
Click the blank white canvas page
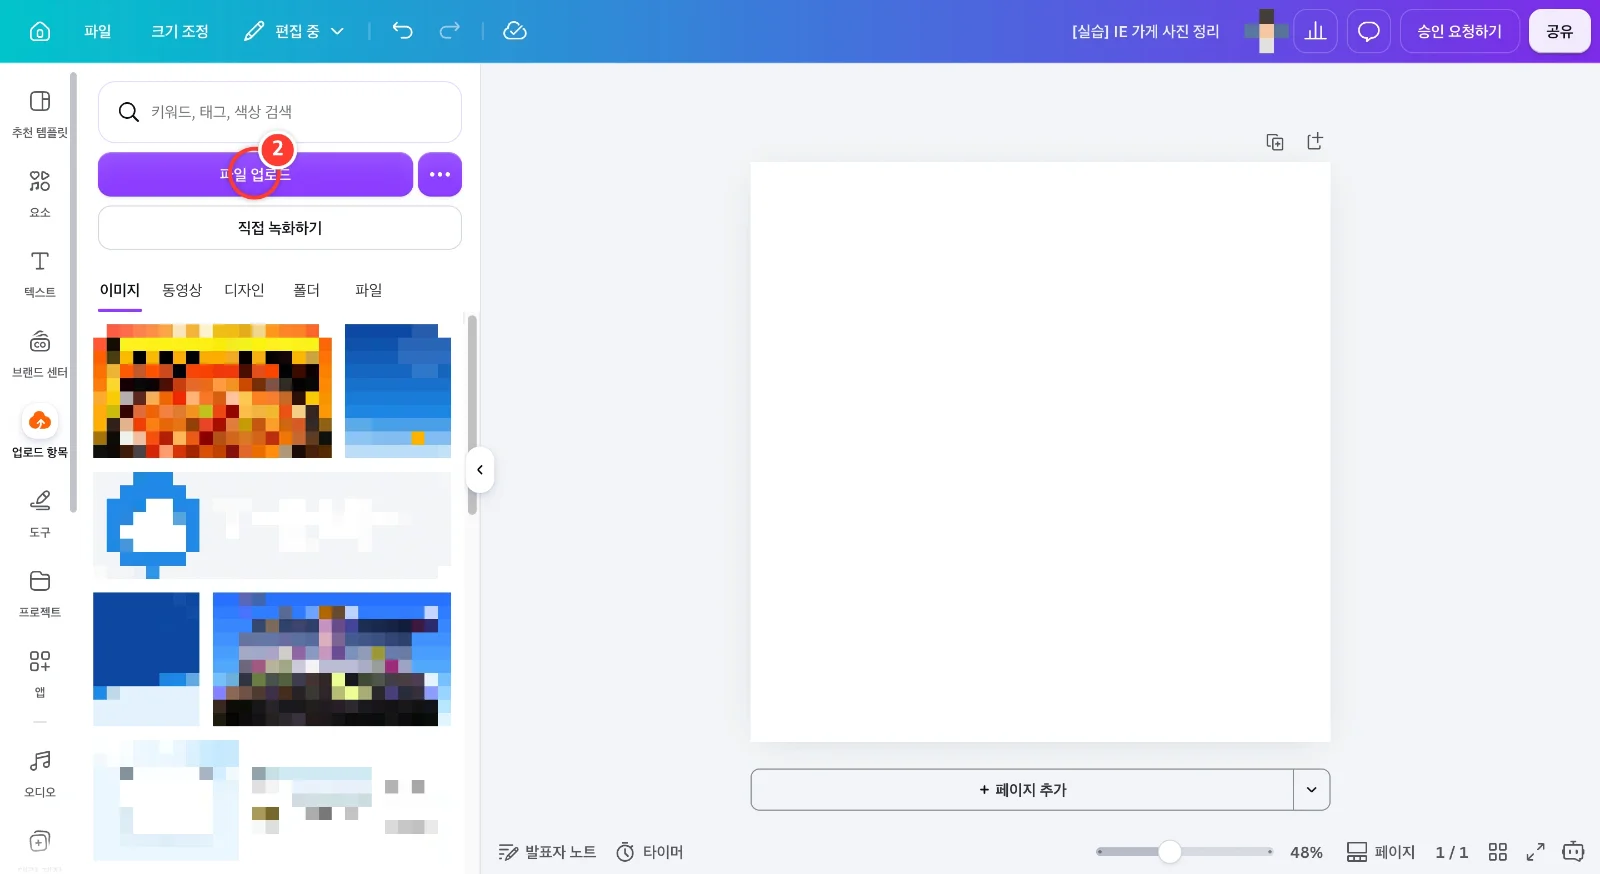[x=1040, y=452]
